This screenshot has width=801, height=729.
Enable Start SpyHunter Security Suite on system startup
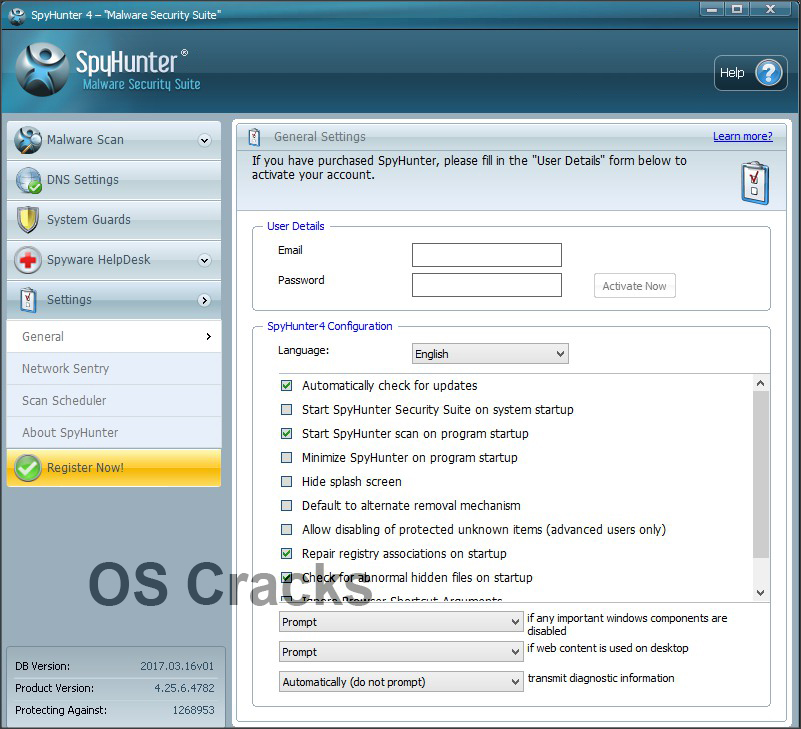point(287,410)
